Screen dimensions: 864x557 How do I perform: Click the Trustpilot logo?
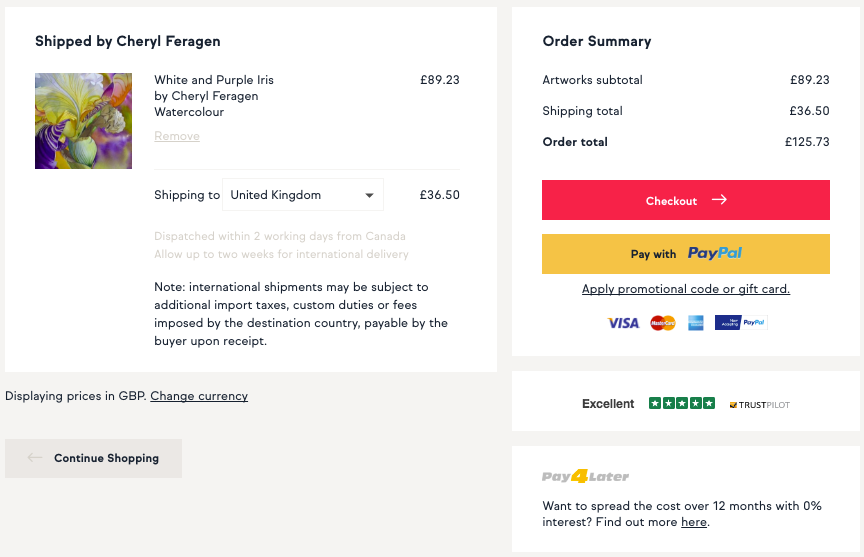pos(759,404)
